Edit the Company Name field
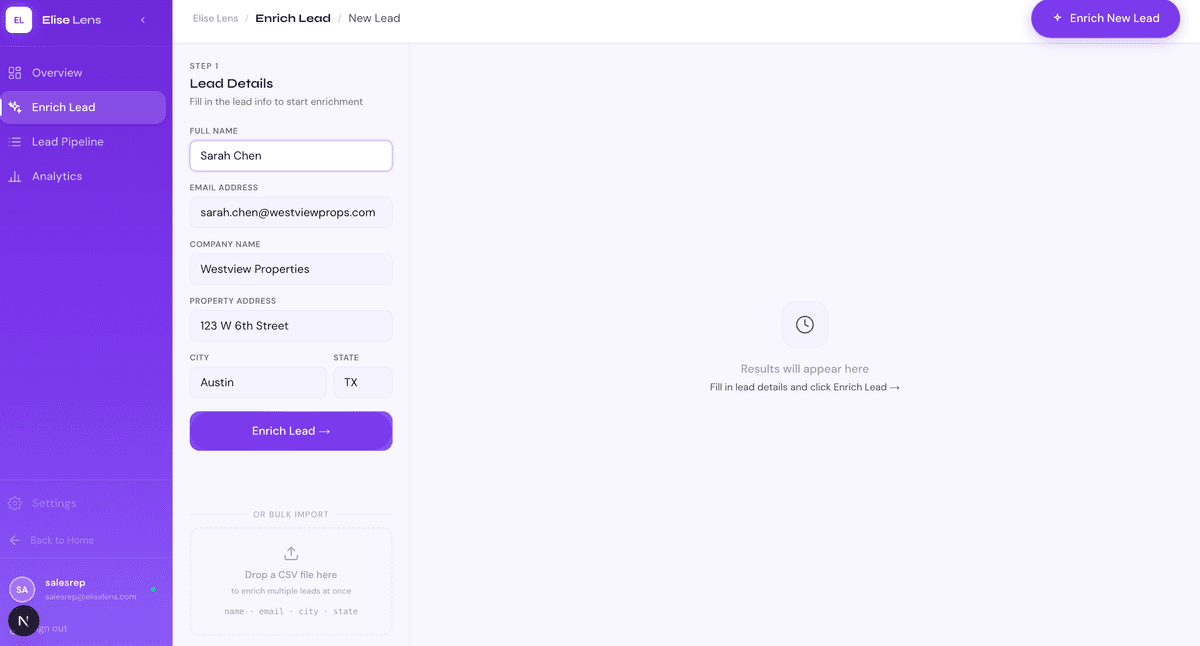The height and width of the screenshot is (646, 1200). pyautogui.click(x=291, y=269)
